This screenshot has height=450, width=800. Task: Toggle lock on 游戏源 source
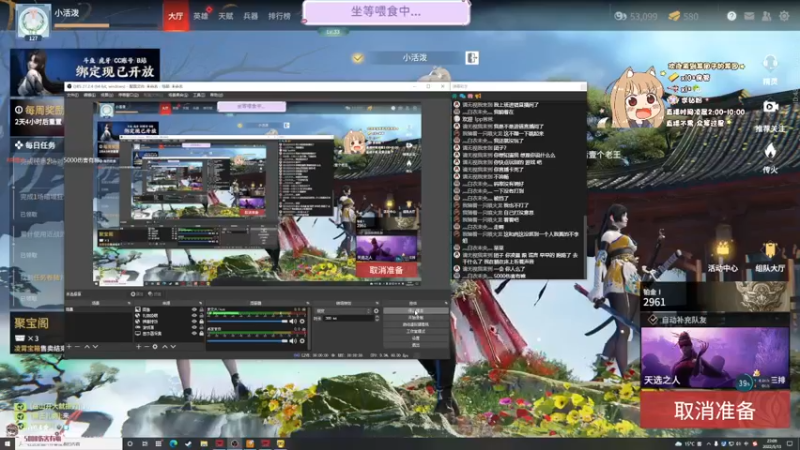[202, 327]
